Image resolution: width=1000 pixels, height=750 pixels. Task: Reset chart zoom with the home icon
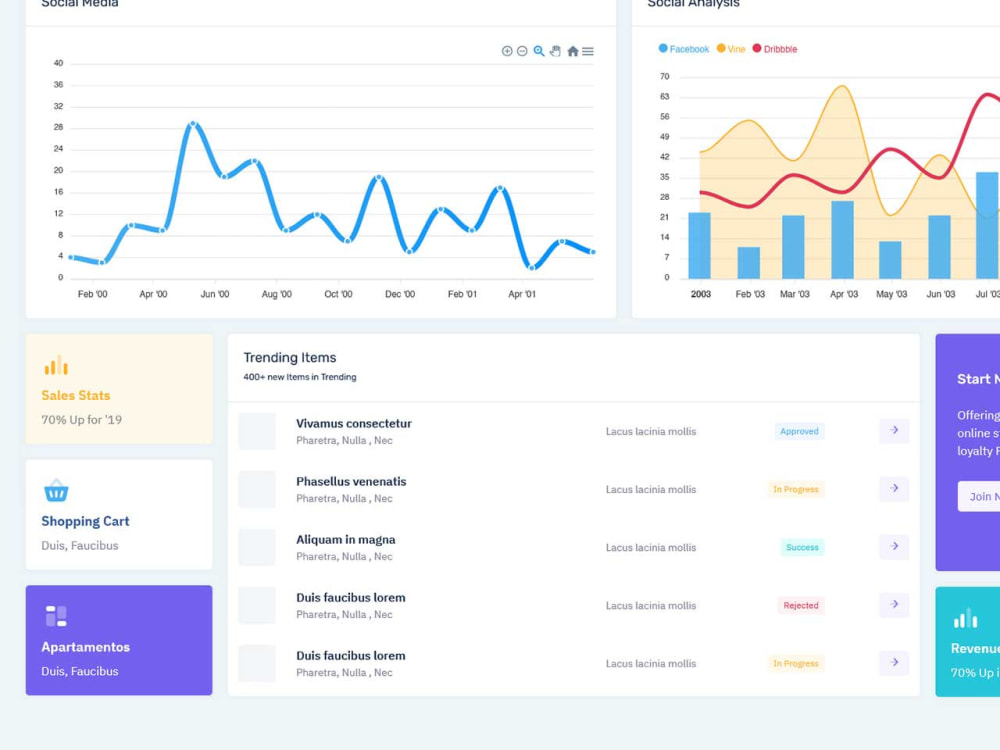pyautogui.click(x=573, y=51)
